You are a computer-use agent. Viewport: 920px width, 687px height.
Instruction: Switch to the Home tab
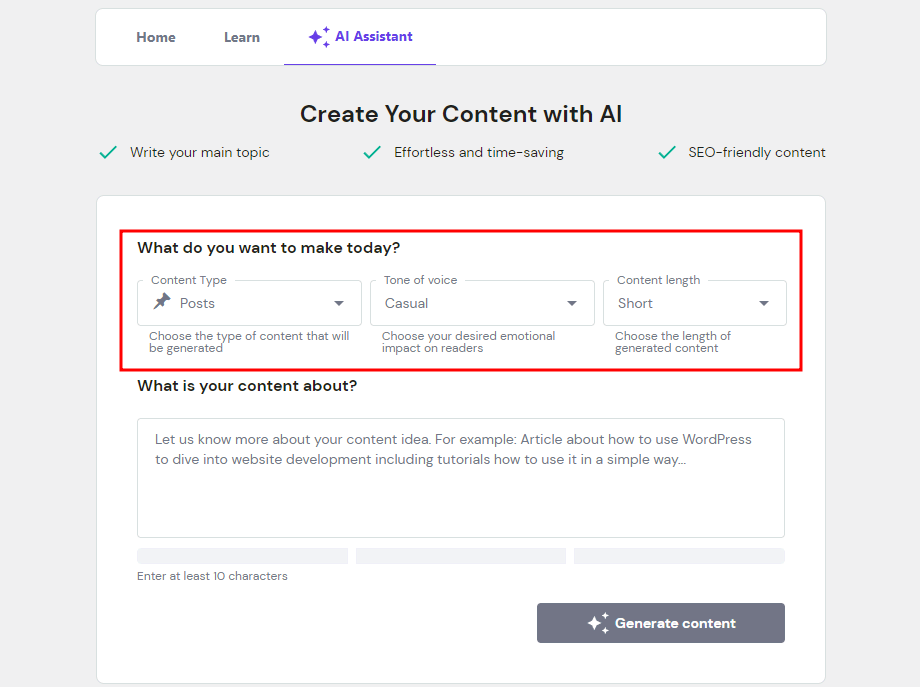[155, 36]
